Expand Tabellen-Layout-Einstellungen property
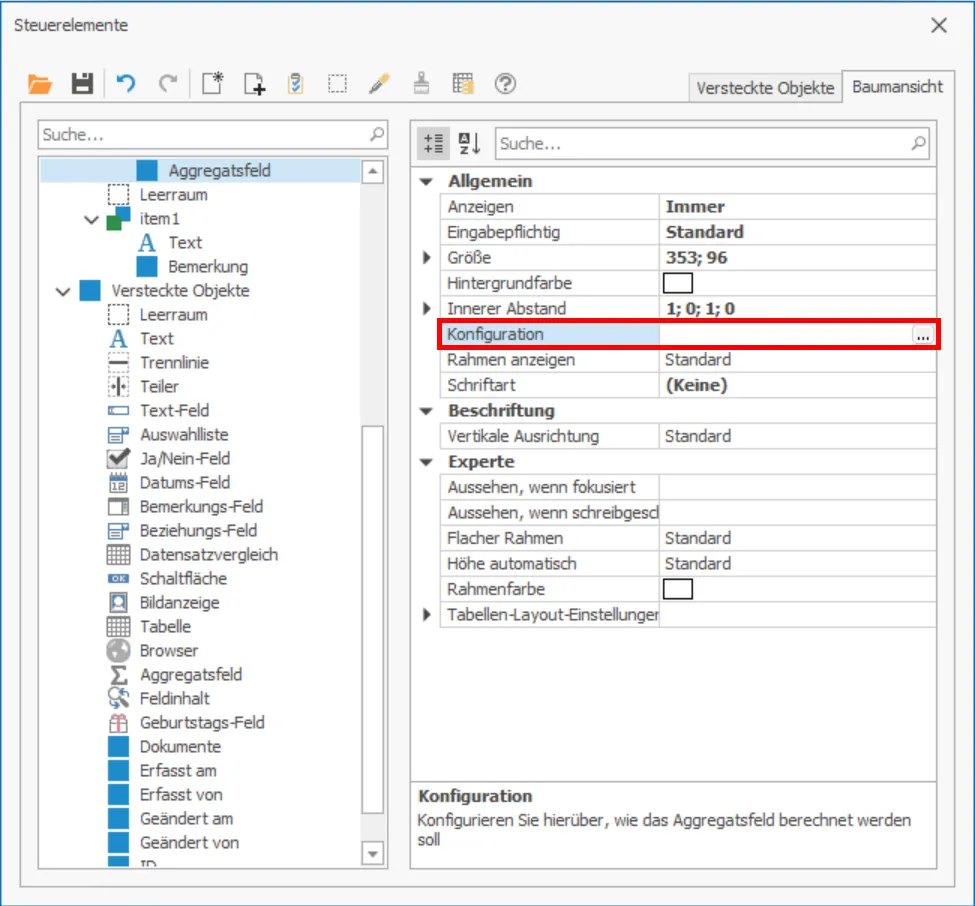Screen dimensions: 975x906 [x=427, y=614]
